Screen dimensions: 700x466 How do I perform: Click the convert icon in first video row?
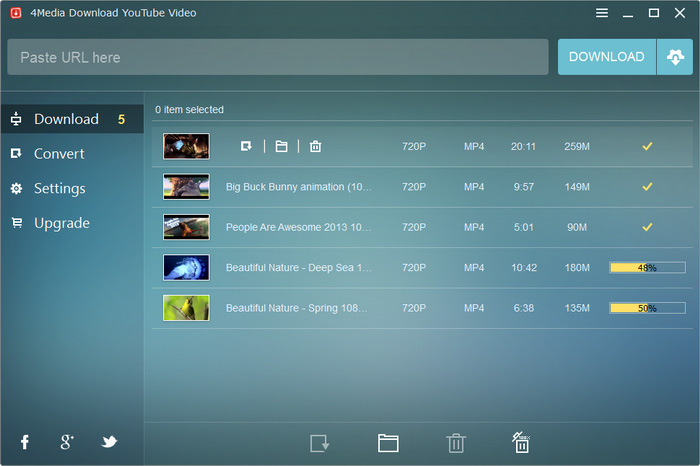(x=246, y=146)
